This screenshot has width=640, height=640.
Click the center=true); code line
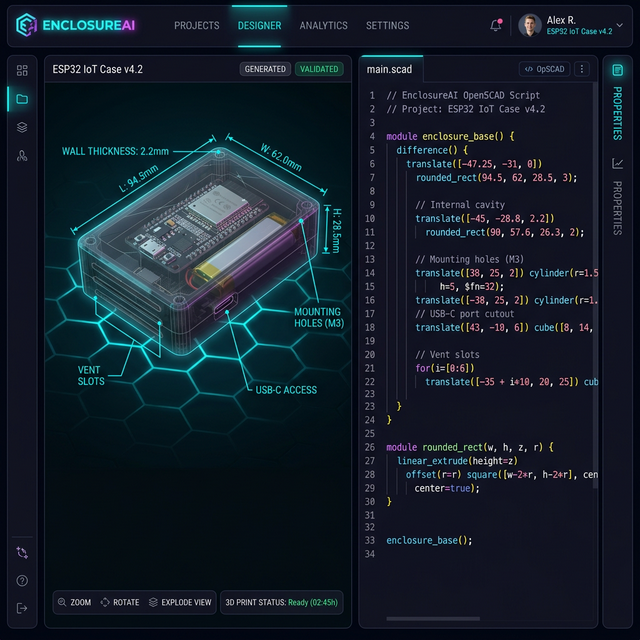tap(447, 488)
